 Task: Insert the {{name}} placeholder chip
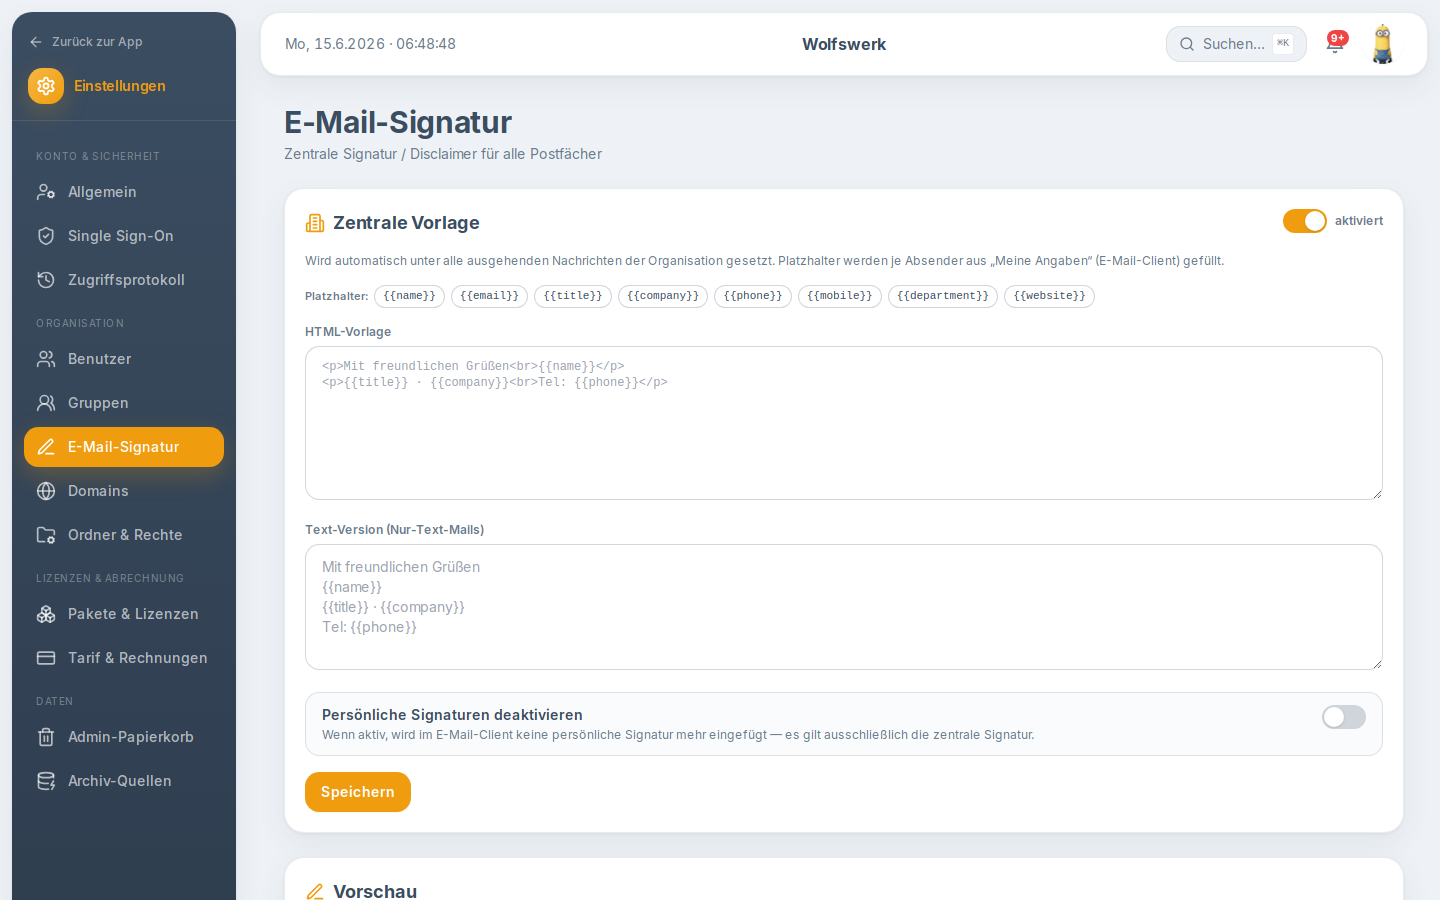[410, 296]
